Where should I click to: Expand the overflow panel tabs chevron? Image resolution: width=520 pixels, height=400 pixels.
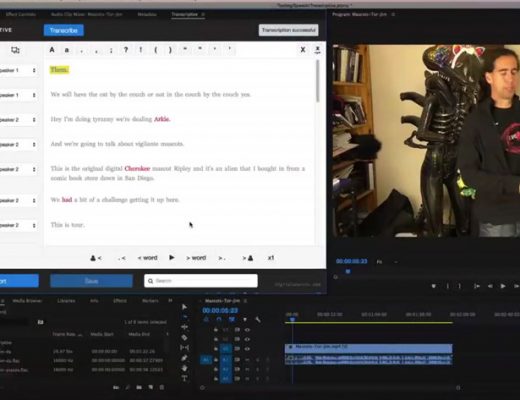(x=170, y=300)
